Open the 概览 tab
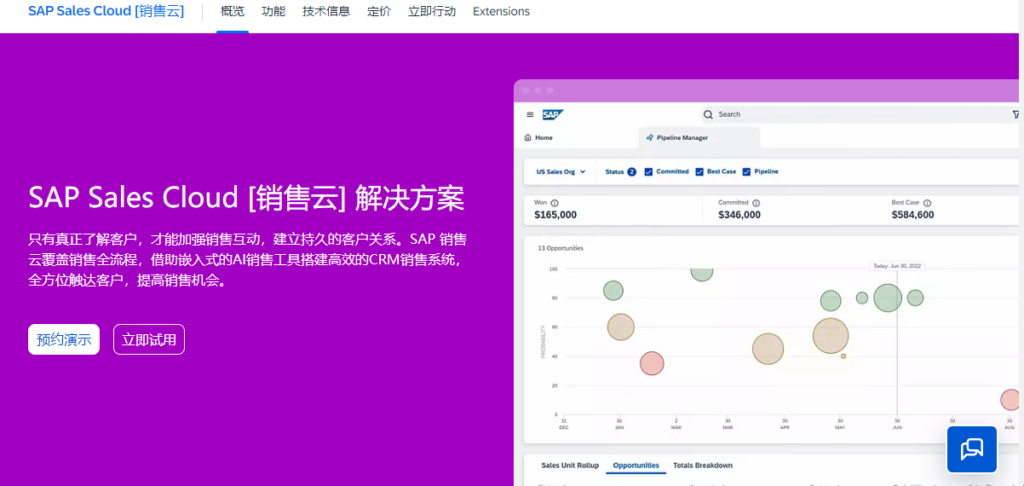Screen dimensions: 1024x486 tap(232, 12)
